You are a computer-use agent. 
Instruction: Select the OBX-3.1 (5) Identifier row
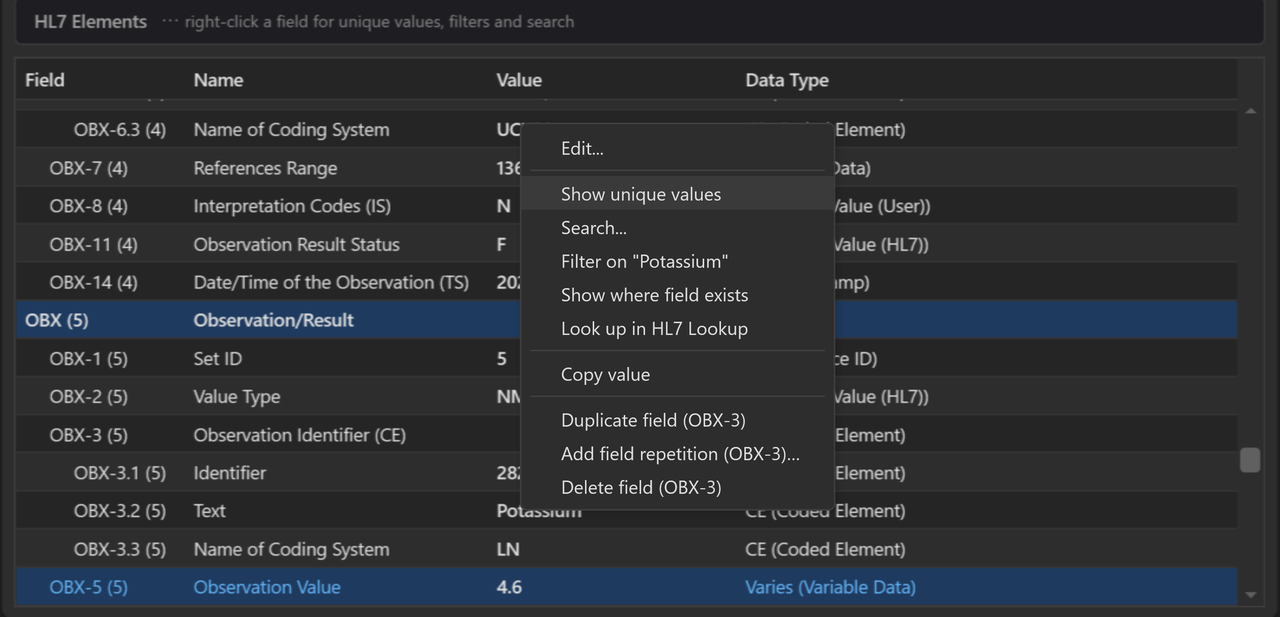tap(626, 472)
